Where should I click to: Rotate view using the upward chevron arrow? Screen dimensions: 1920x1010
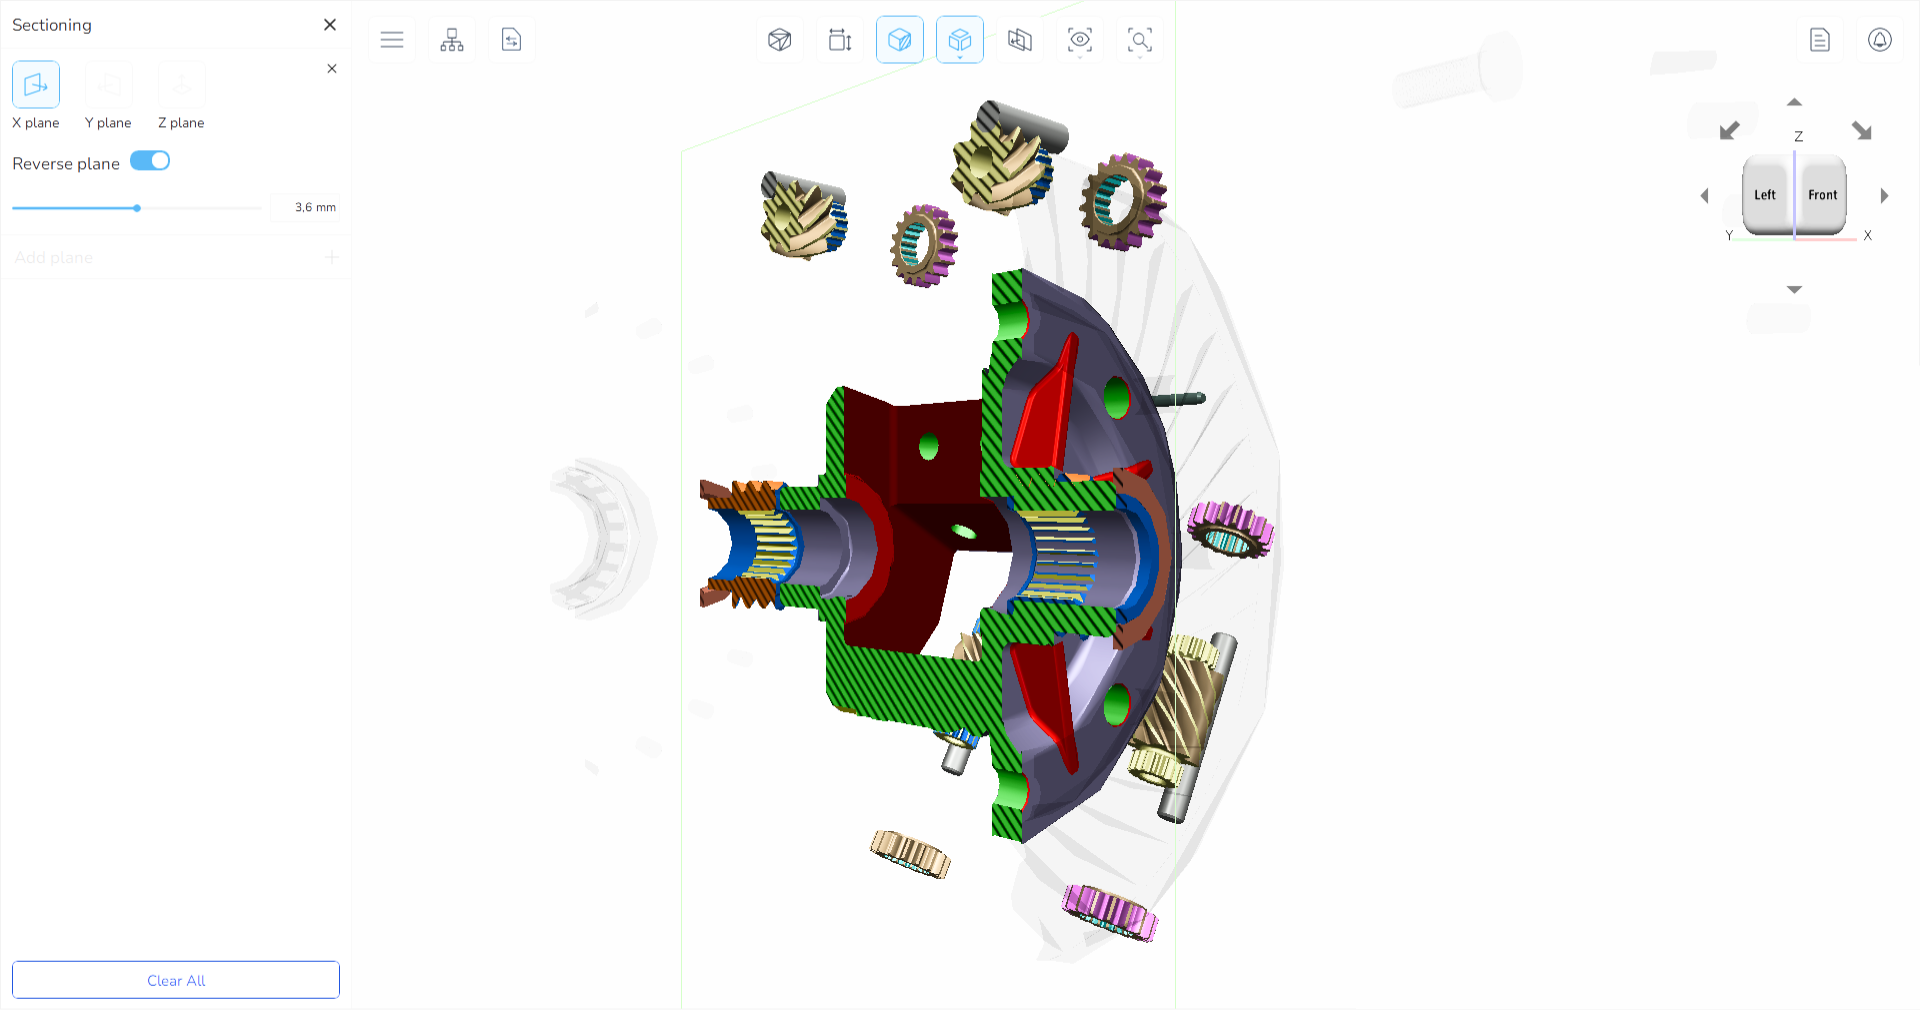pos(1795,102)
